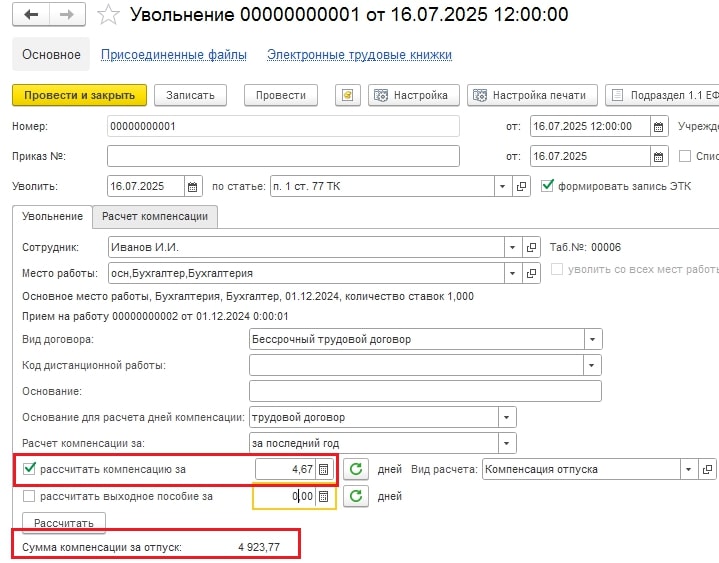Expand Основание для расчета дней компенсации dropdown
719x563 pixels.
(507, 418)
